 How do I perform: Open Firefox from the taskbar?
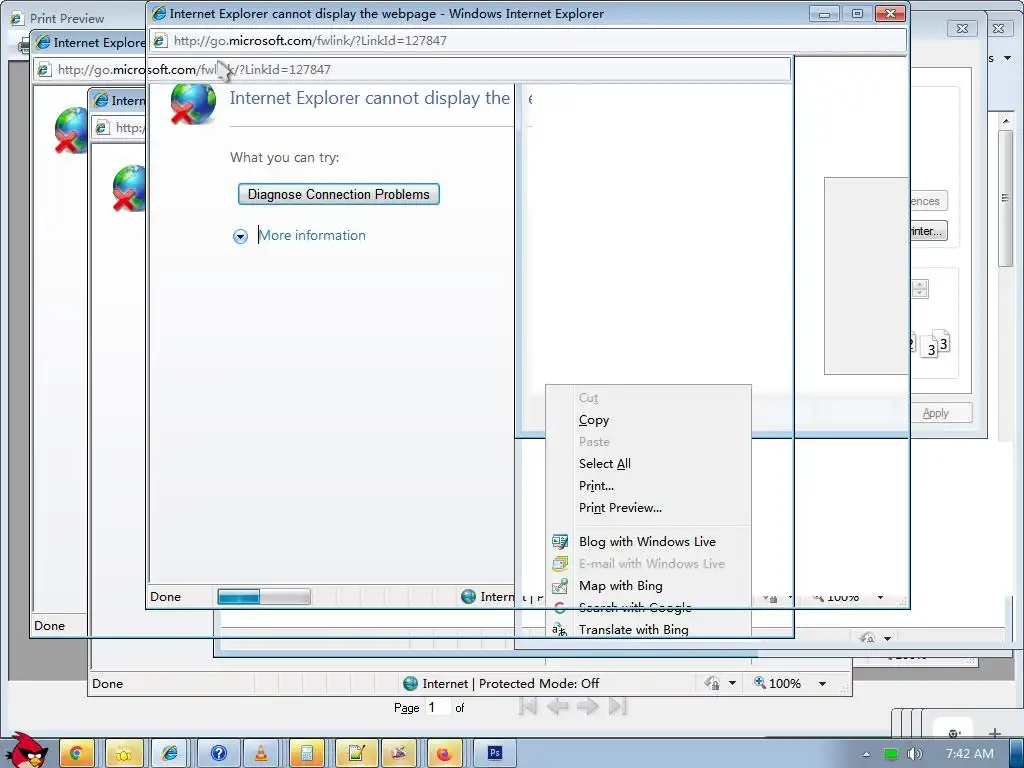point(445,754)
